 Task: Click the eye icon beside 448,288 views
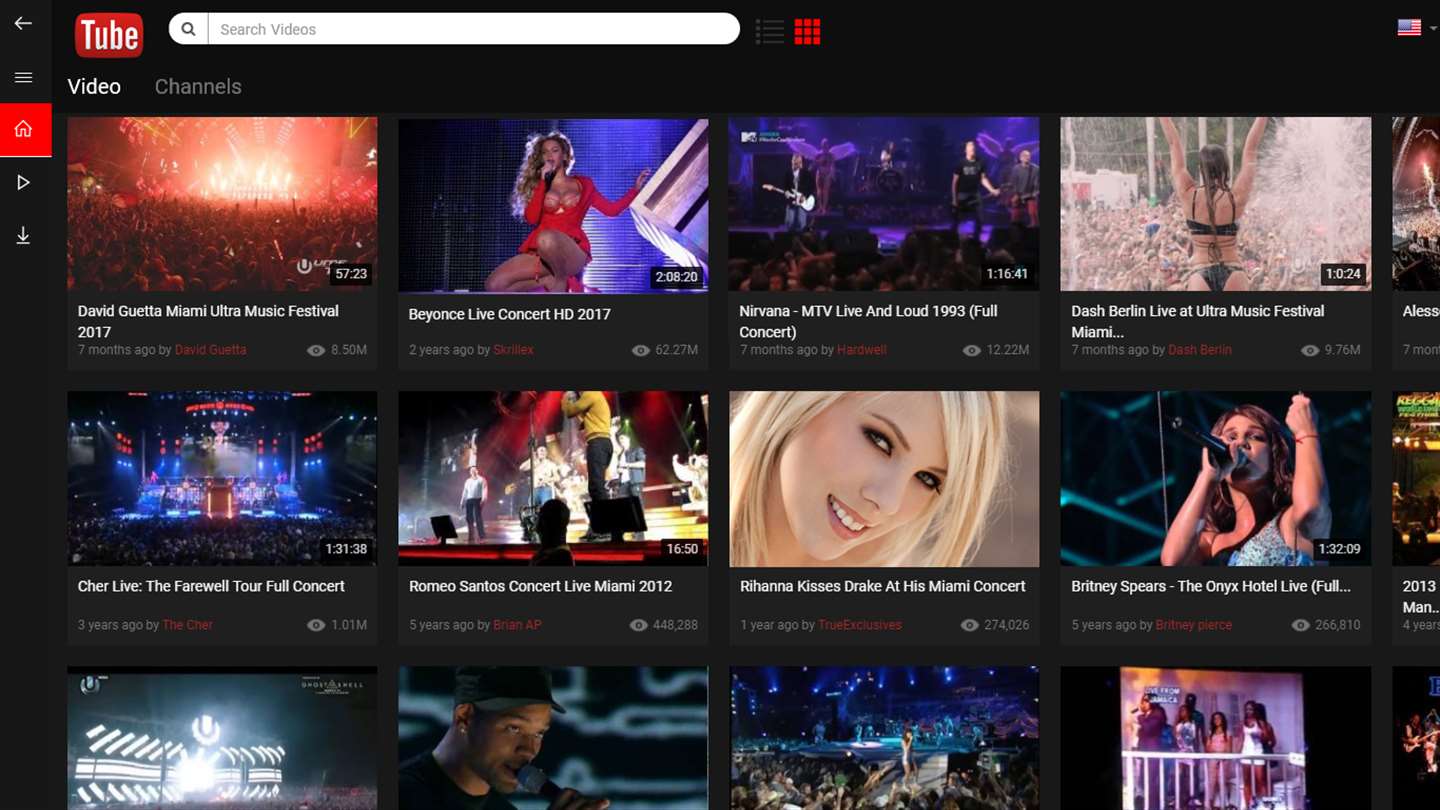[638, 625]
